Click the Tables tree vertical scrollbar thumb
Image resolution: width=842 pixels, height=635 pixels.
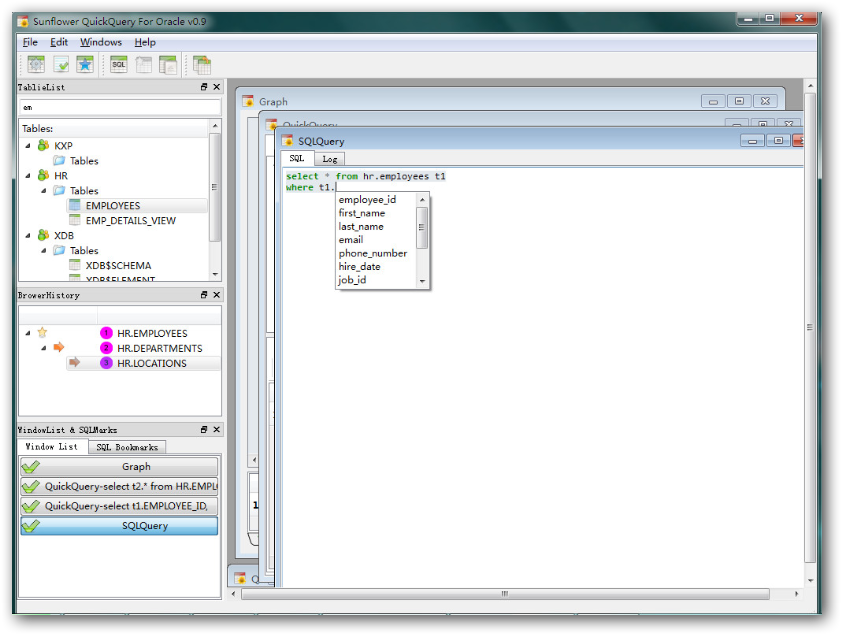(x=214, y=187)
